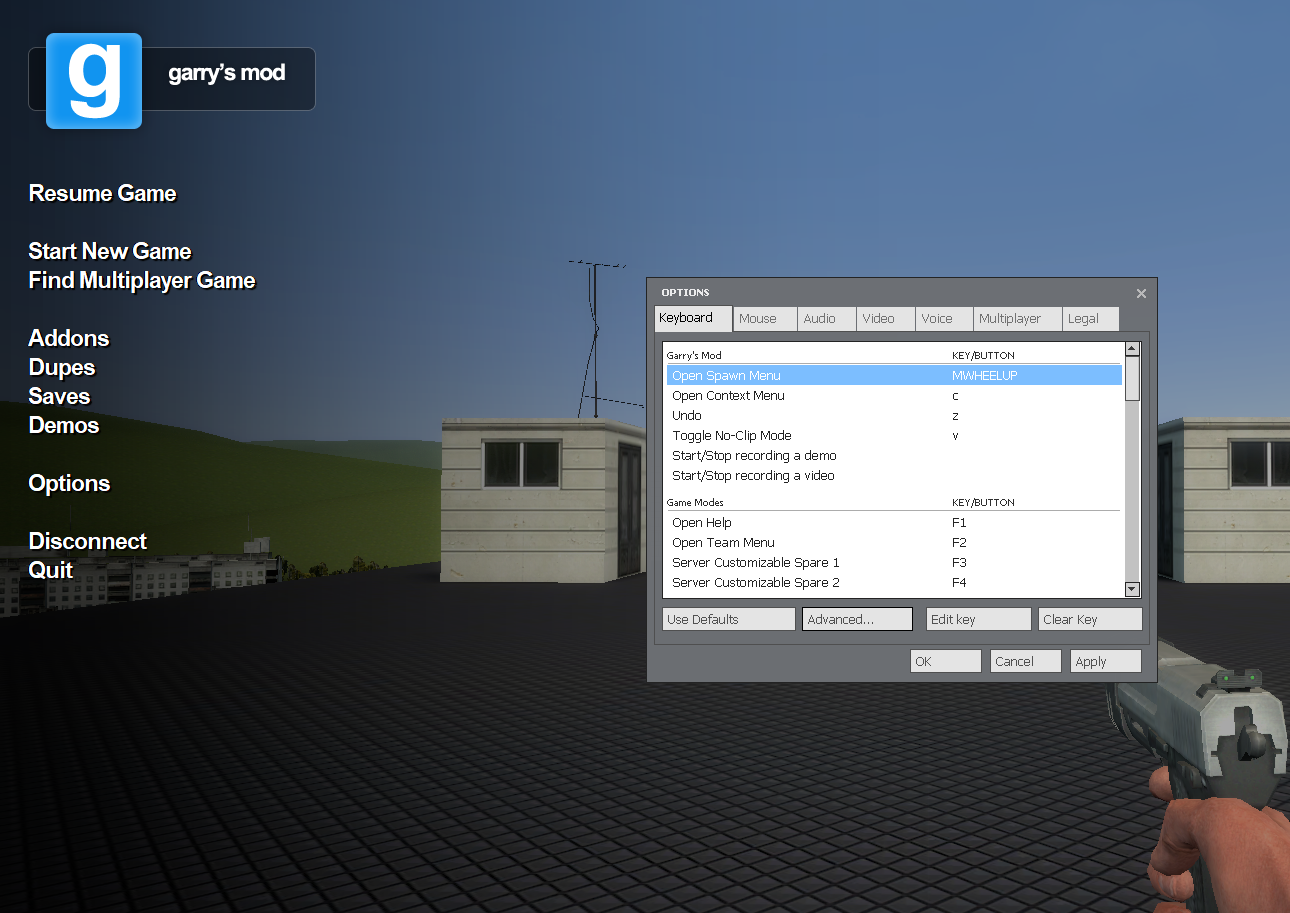The width and height of the screenshot is (1290, 913).
Task: Open the Addons menu
Action: tap(69, 338)
